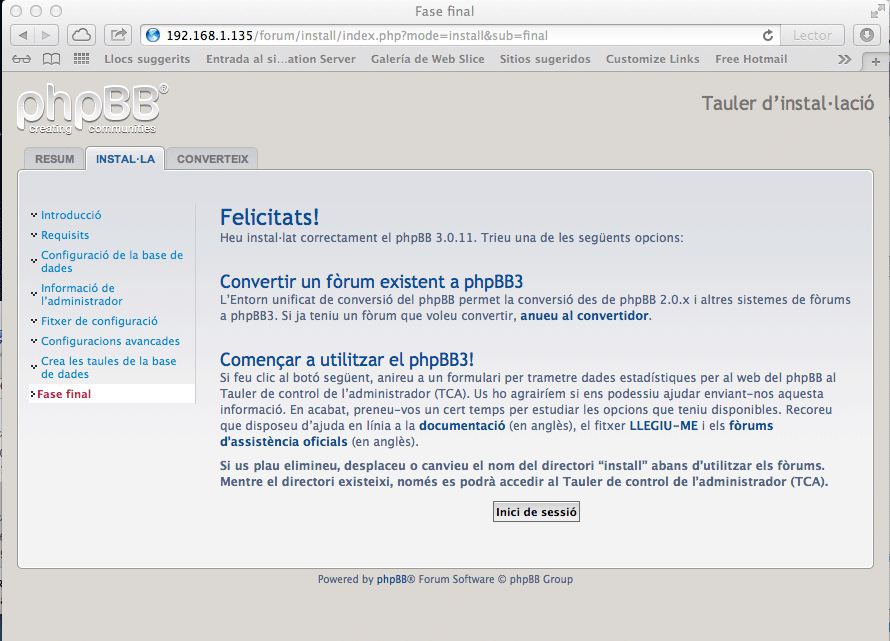This screenshot has width=890, height=641.
Task: Click the phpBB logo
Action: click(92, 109)
